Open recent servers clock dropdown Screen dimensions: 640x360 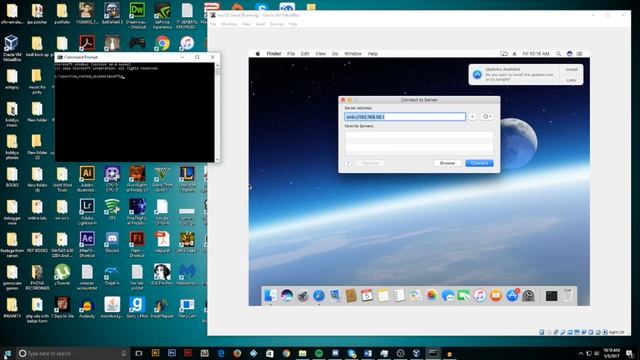point(487,117)
